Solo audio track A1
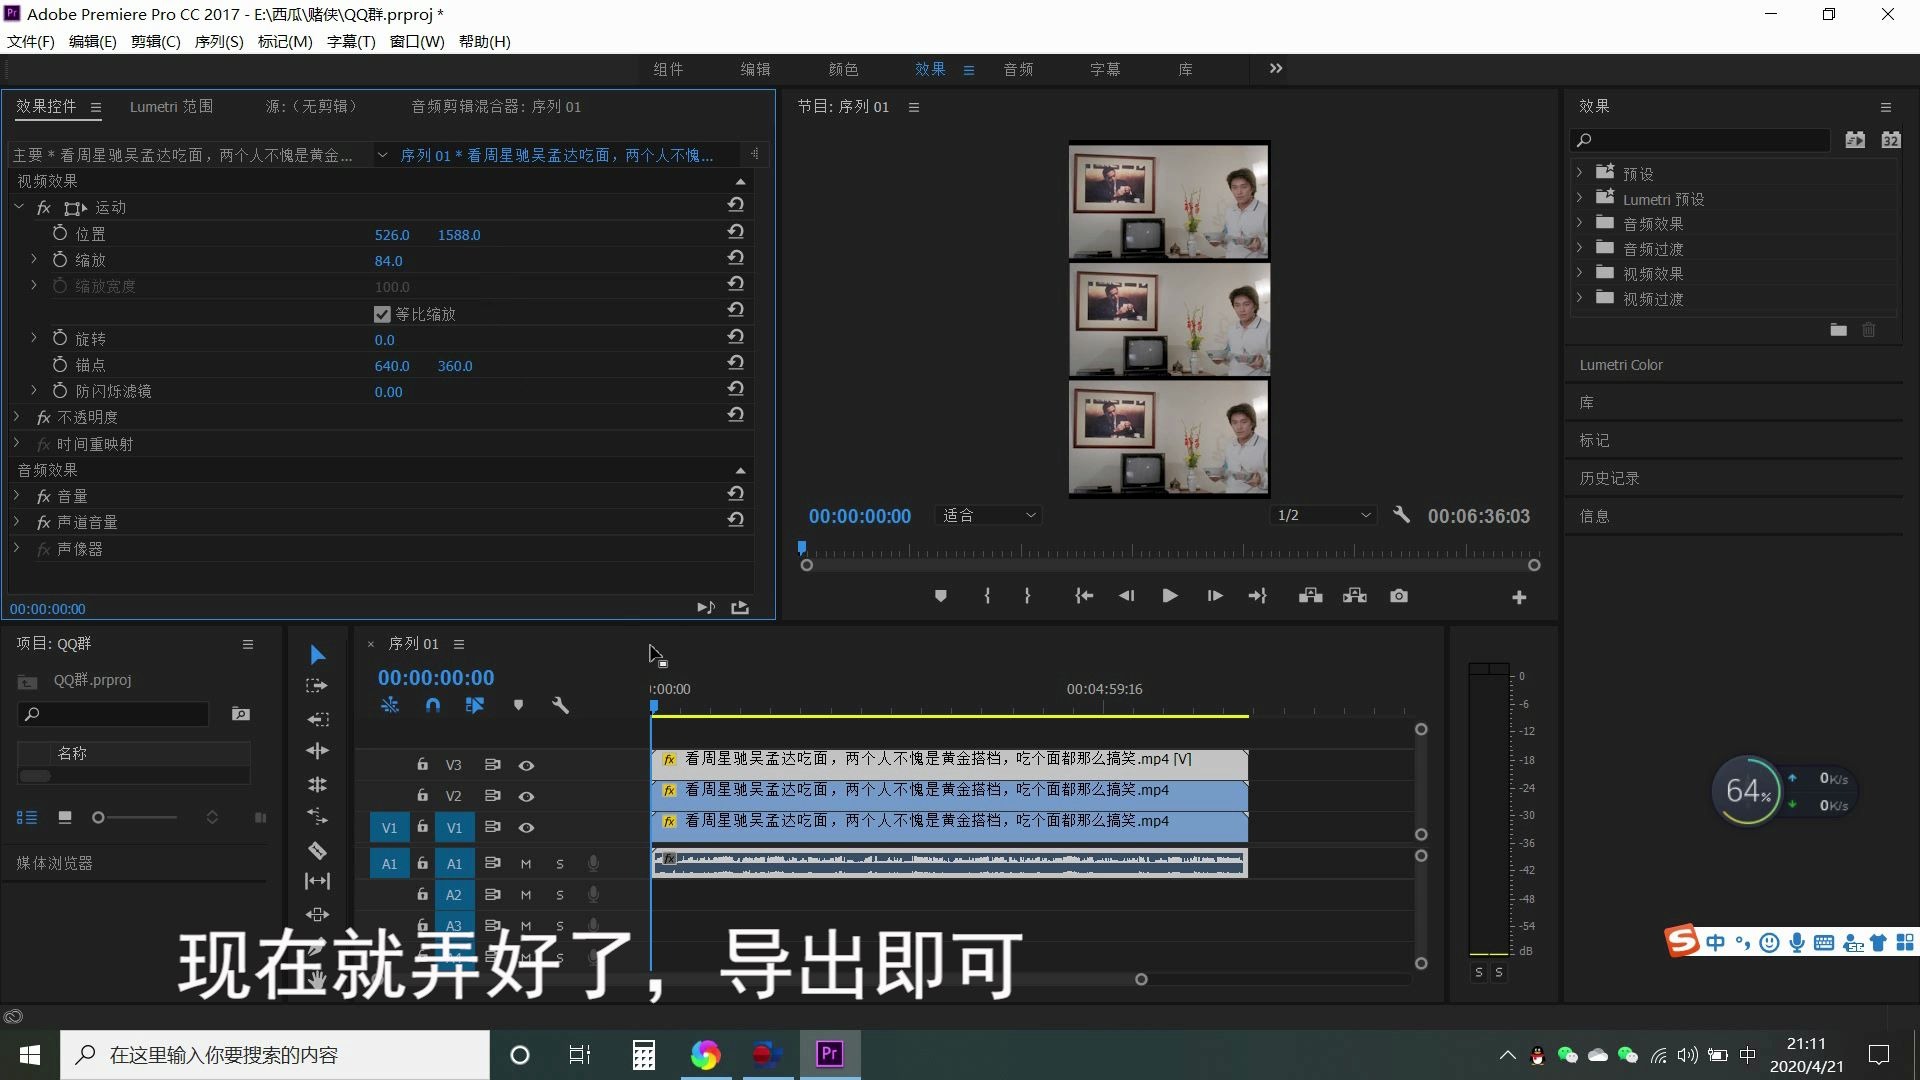Screen dimensions: 1920x1080 tap(560, 864)
